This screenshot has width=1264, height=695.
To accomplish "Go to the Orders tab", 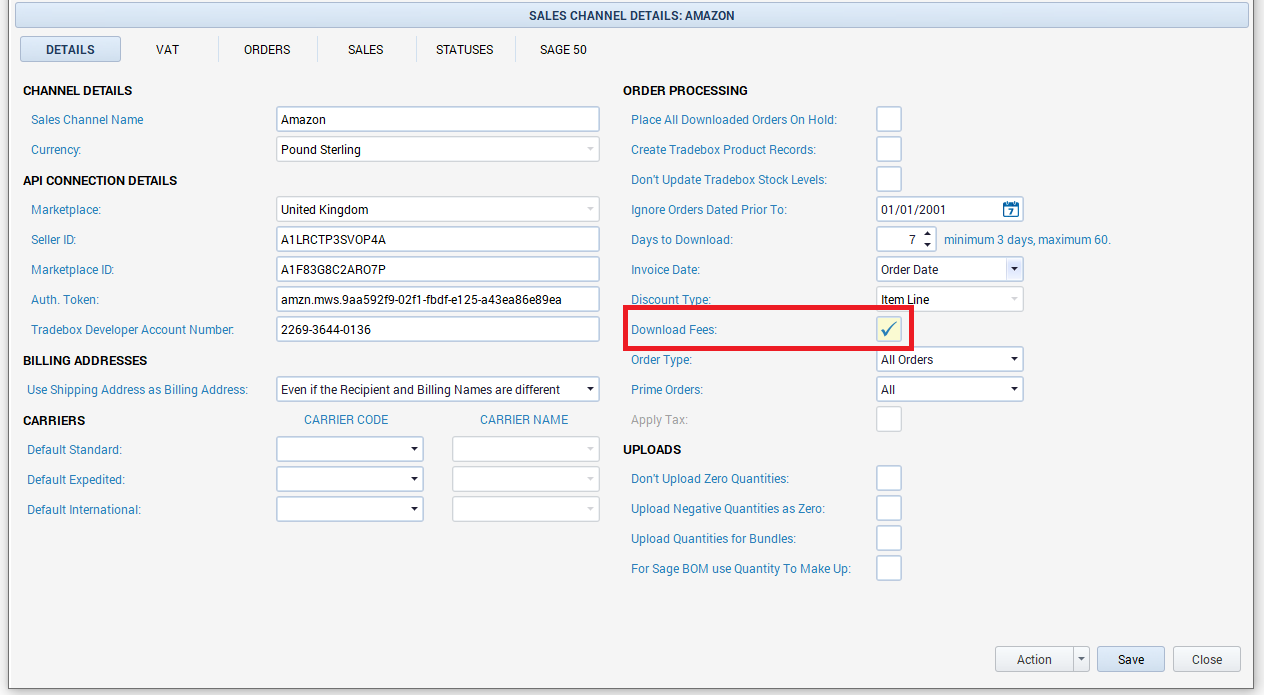I will coord(267,49).
